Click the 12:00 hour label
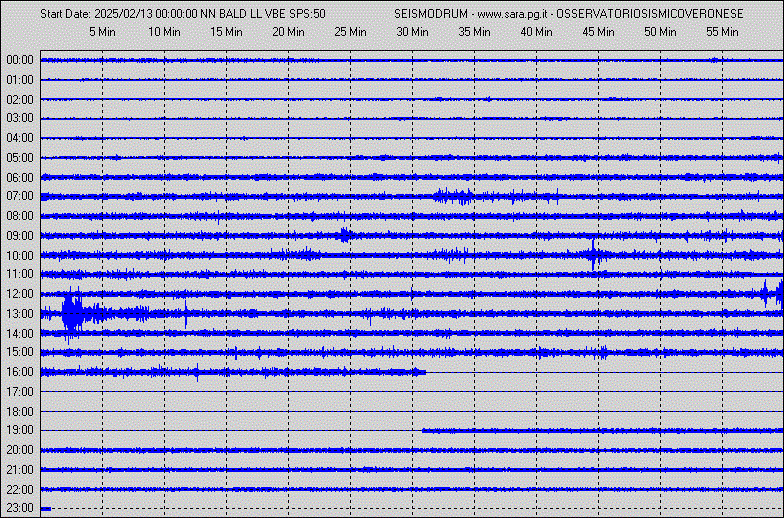The width and height of the screenshot is (784, 518). [20, 294]
